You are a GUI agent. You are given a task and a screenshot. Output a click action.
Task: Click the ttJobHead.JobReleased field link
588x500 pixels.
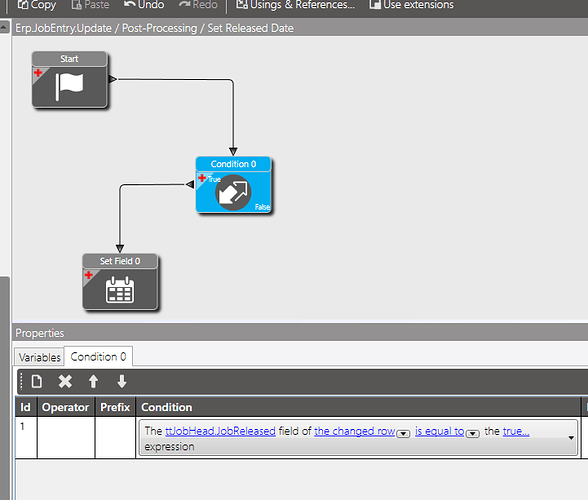pos(220,431)
